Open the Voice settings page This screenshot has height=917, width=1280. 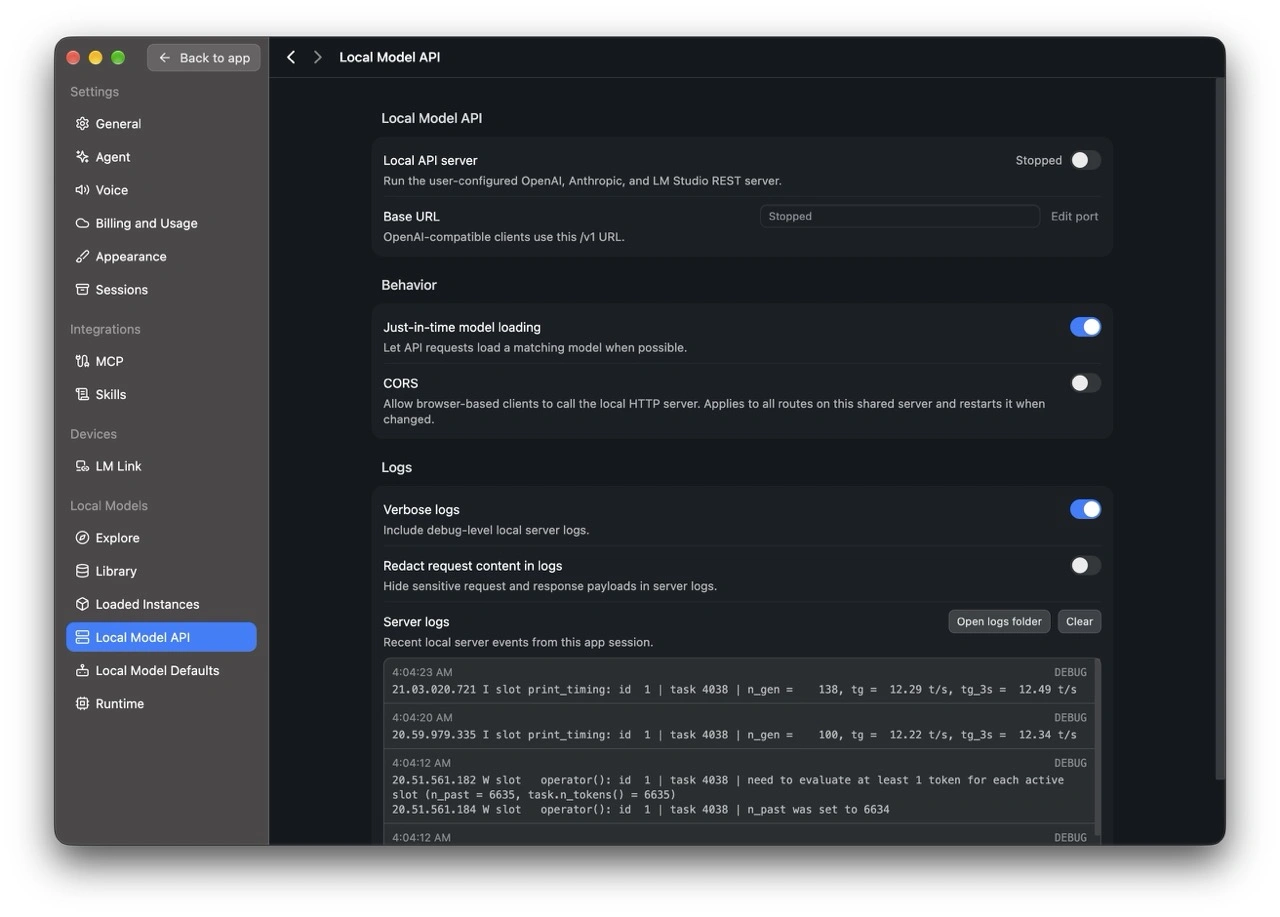point(161,190)
